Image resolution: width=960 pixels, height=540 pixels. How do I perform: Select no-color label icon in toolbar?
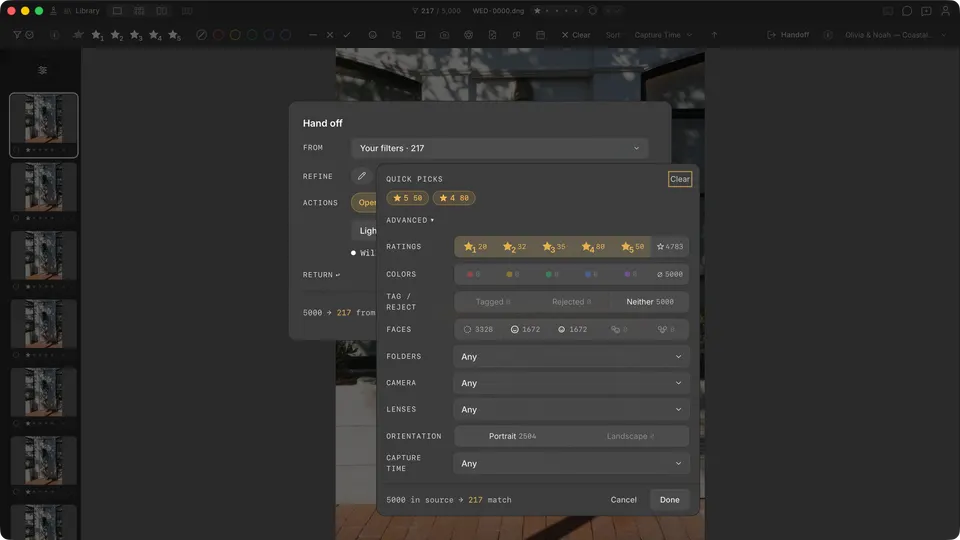point(201,35)
